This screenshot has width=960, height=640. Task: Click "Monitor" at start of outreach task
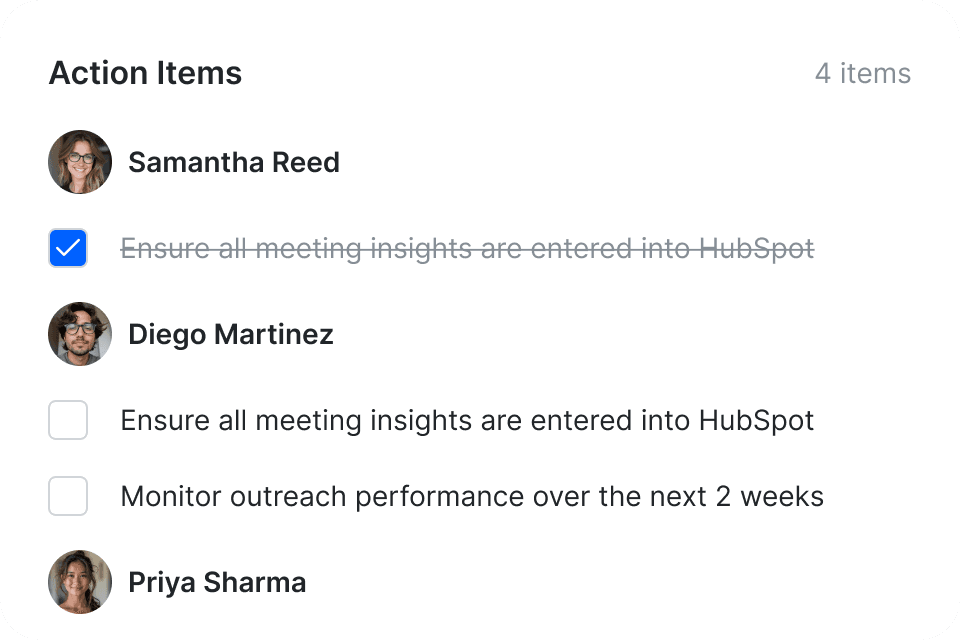pos(171,497)
